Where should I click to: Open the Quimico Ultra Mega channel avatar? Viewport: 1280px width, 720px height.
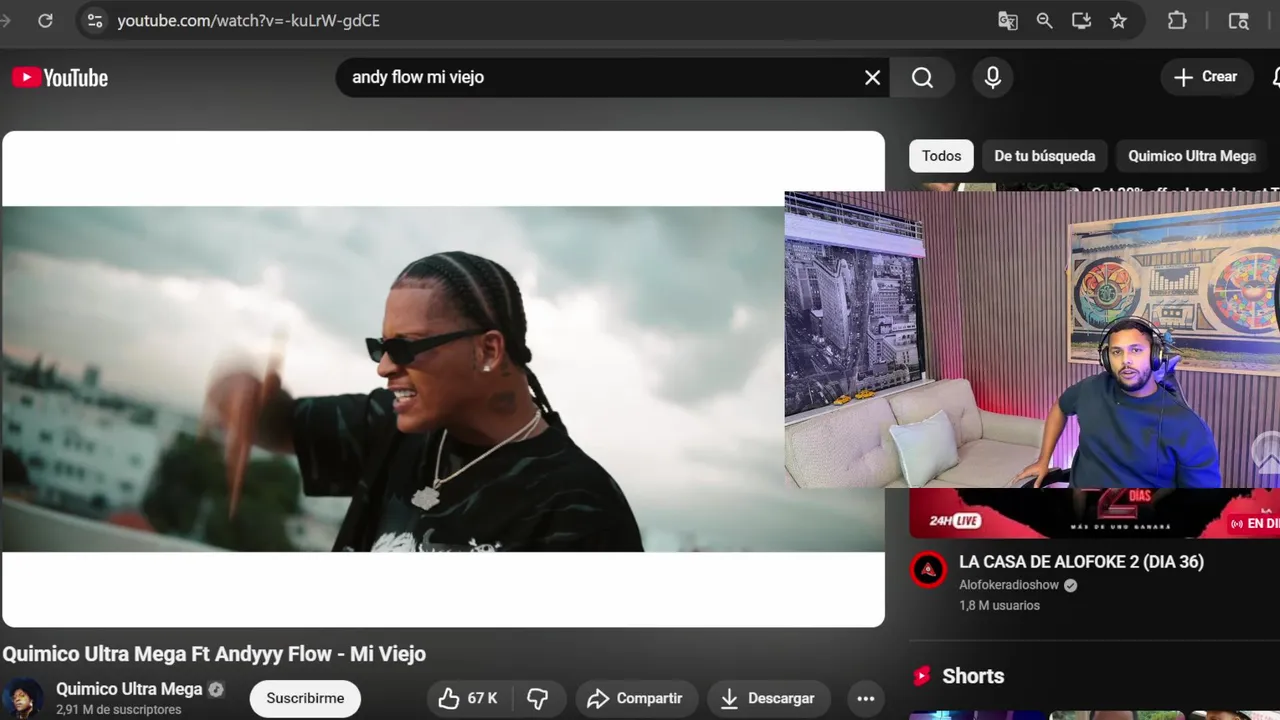click(x=23, y=698)
